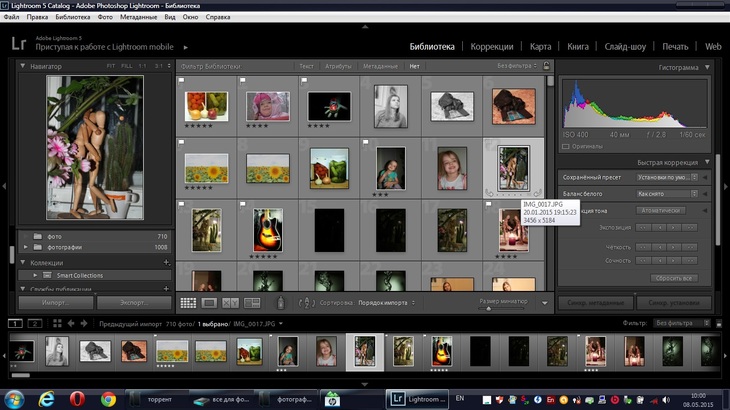Open Без фильтра preset dropdown in filter bar
730x410 pixels.
(x=517, y=66)
